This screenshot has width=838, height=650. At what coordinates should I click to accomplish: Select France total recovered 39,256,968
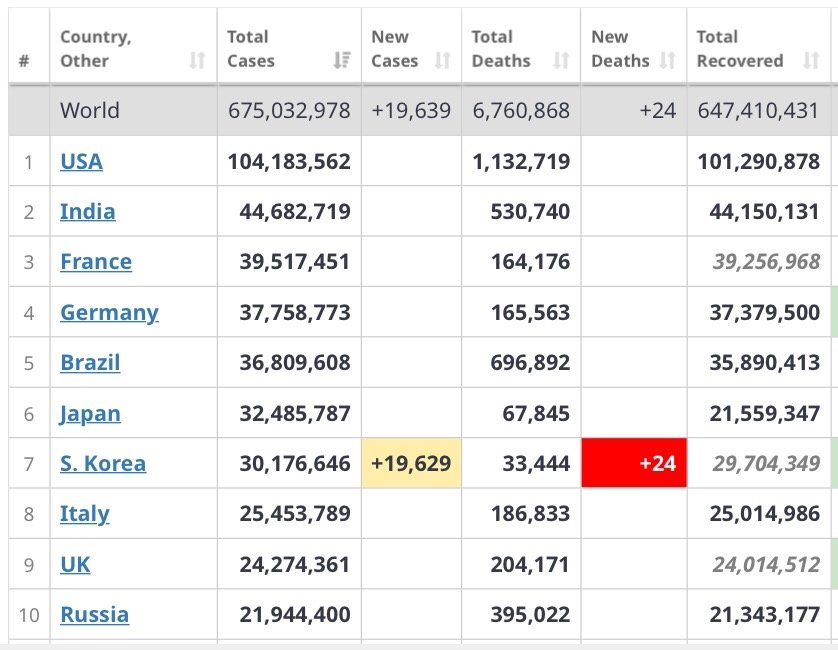[766, 262]
